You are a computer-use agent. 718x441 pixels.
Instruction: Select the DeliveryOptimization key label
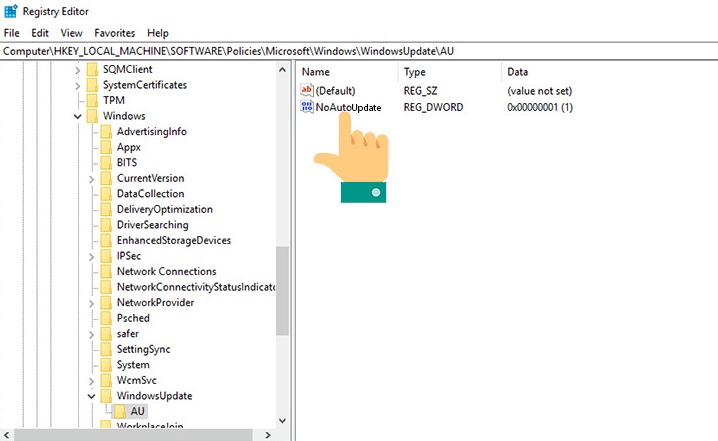point(165,209)
